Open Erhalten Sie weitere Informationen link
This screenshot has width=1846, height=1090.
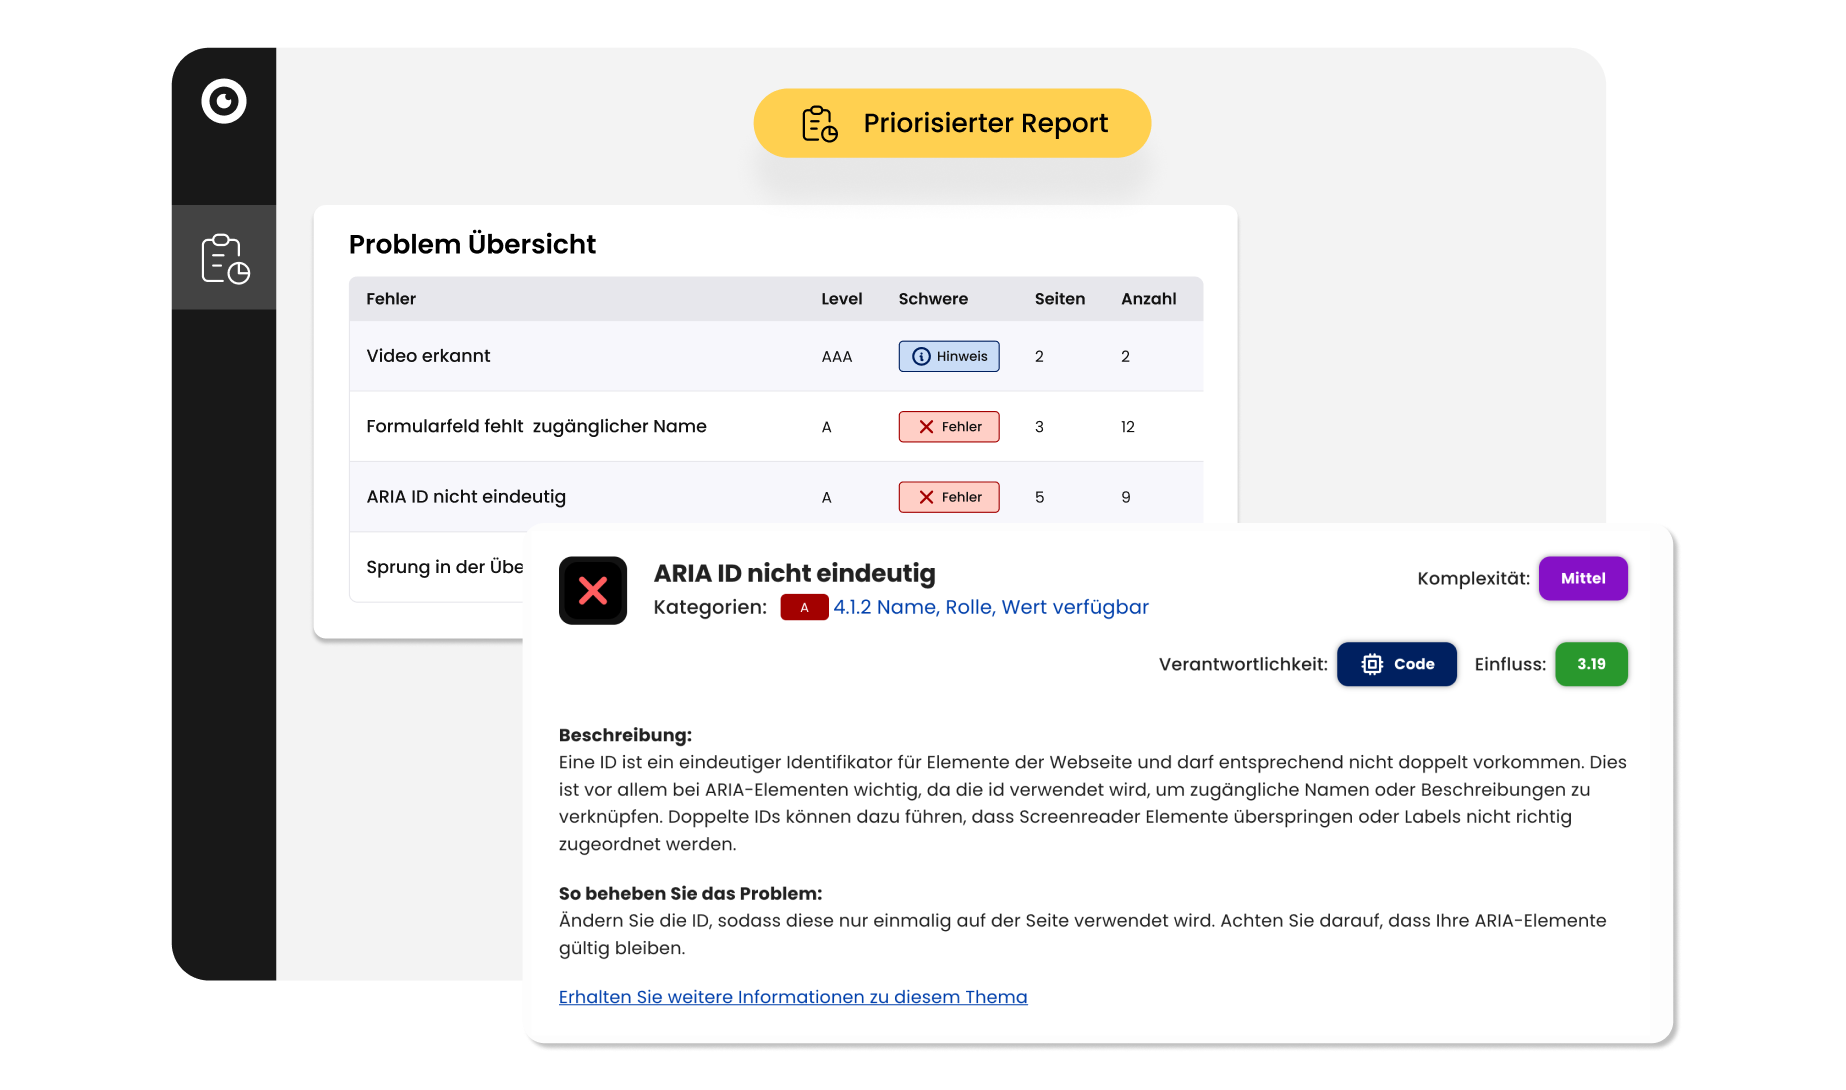click(x=793, y=997)
